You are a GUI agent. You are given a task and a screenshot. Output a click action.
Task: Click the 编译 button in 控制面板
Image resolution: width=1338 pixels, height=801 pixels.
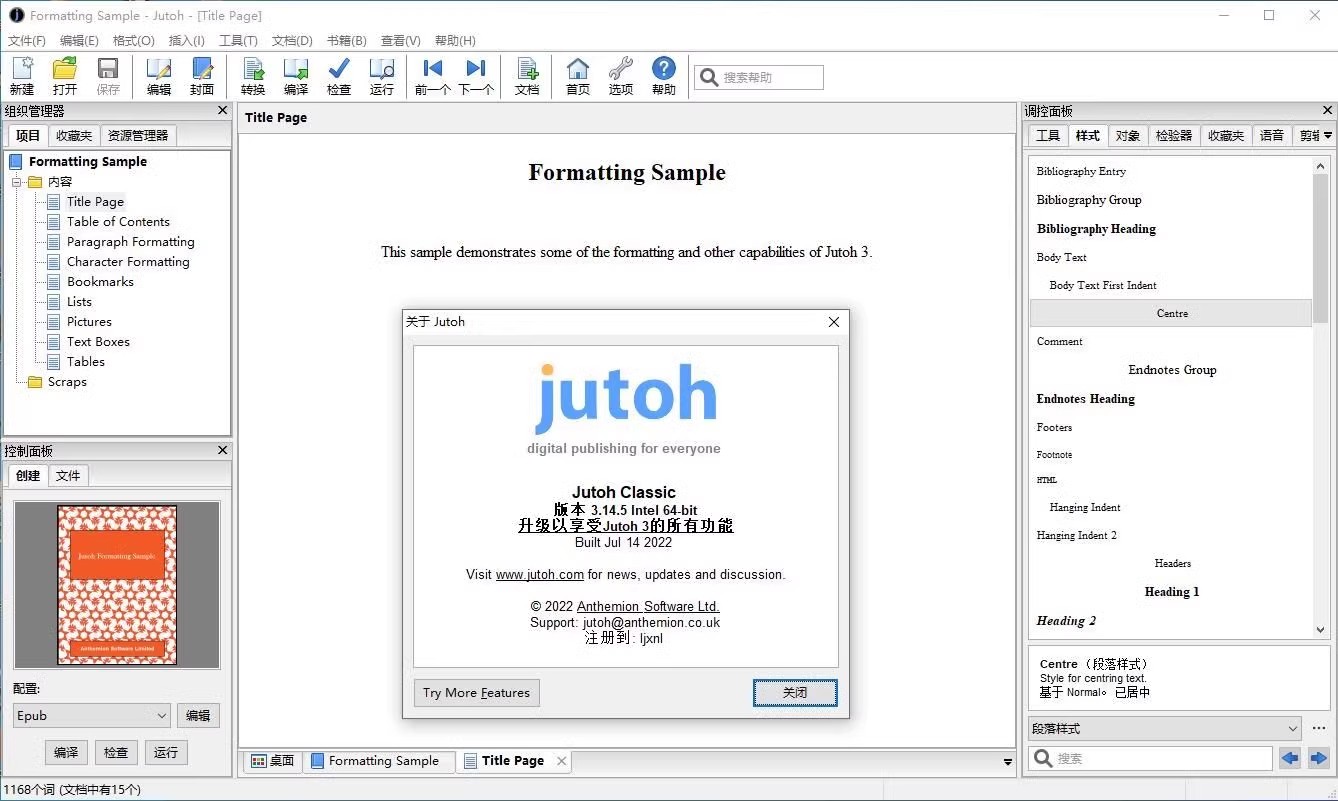coord(66,753)
